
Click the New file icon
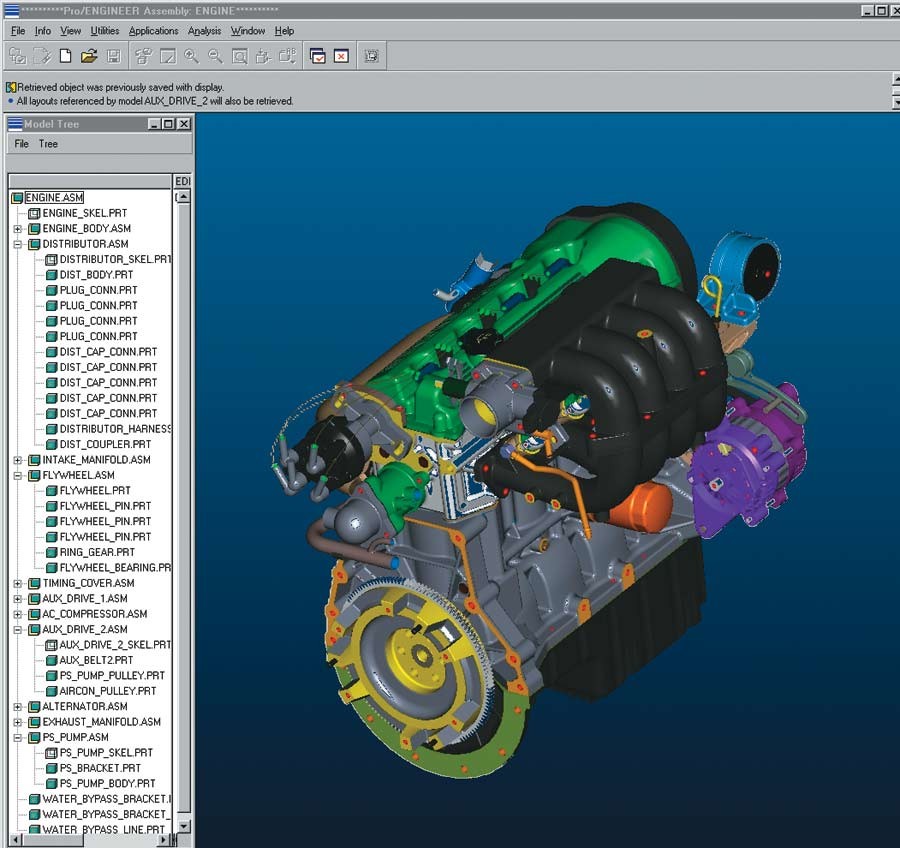[65, 56]
